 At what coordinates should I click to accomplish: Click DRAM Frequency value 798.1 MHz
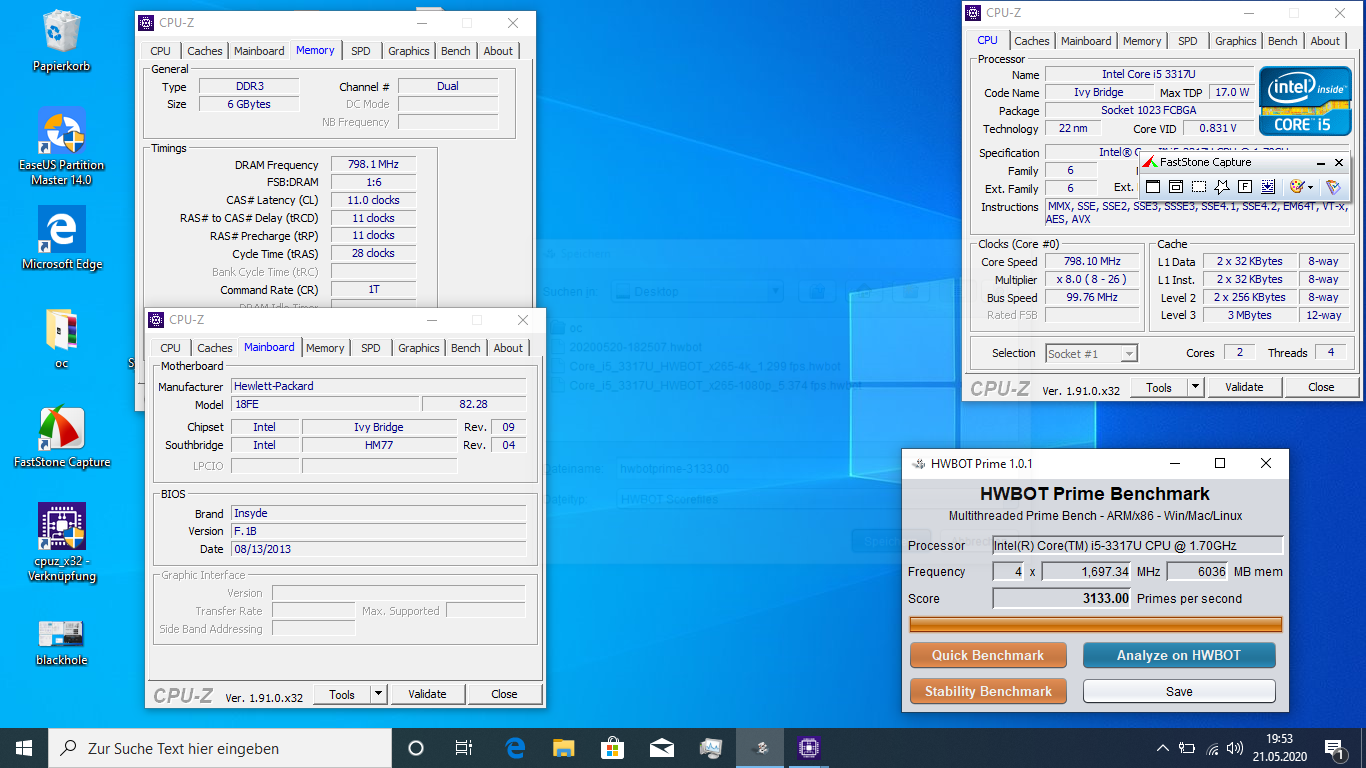click(373, 165)
